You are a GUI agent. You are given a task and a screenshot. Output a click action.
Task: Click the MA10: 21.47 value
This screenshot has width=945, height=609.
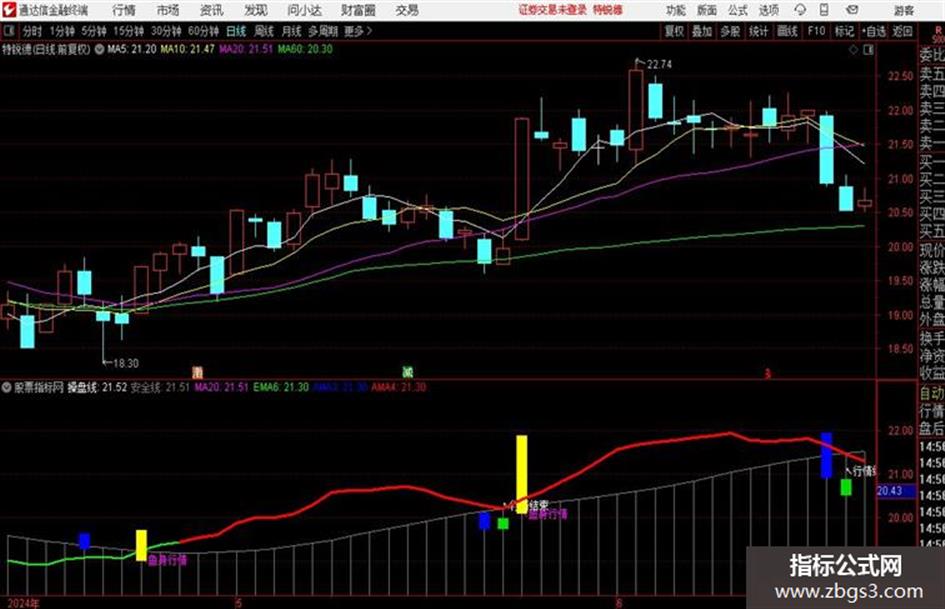[x=187, y=49]
